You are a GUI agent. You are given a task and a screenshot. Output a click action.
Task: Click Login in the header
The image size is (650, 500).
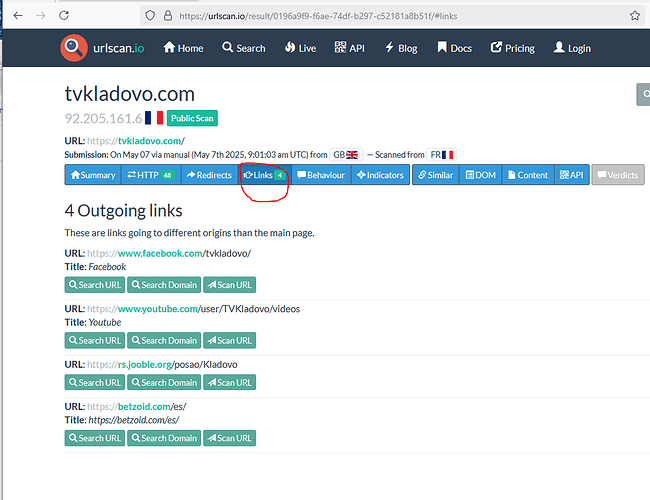click(x=572, y=48)
